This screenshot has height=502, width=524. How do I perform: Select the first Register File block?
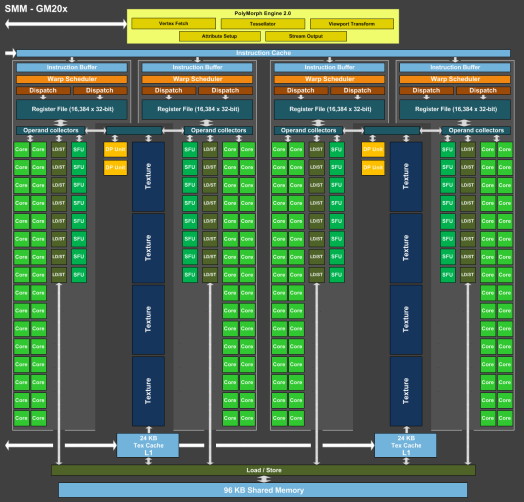(x=72, y=109)
